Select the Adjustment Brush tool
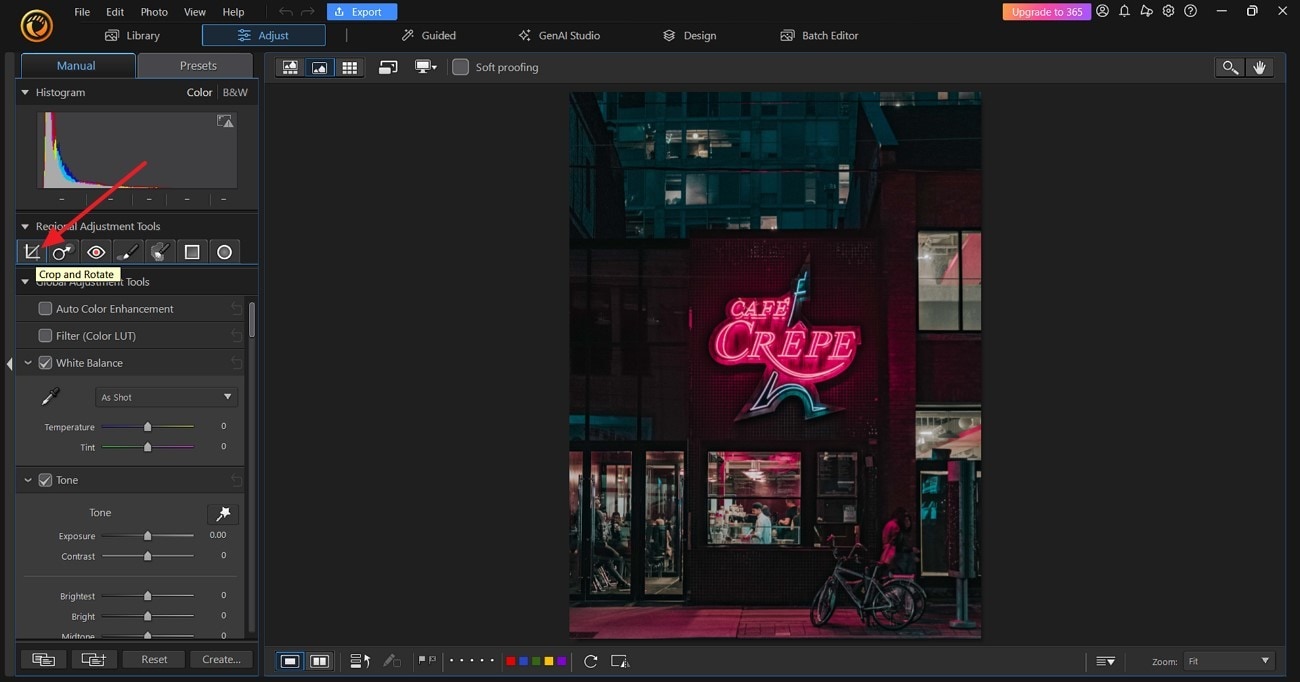 [x=128, y=252]
